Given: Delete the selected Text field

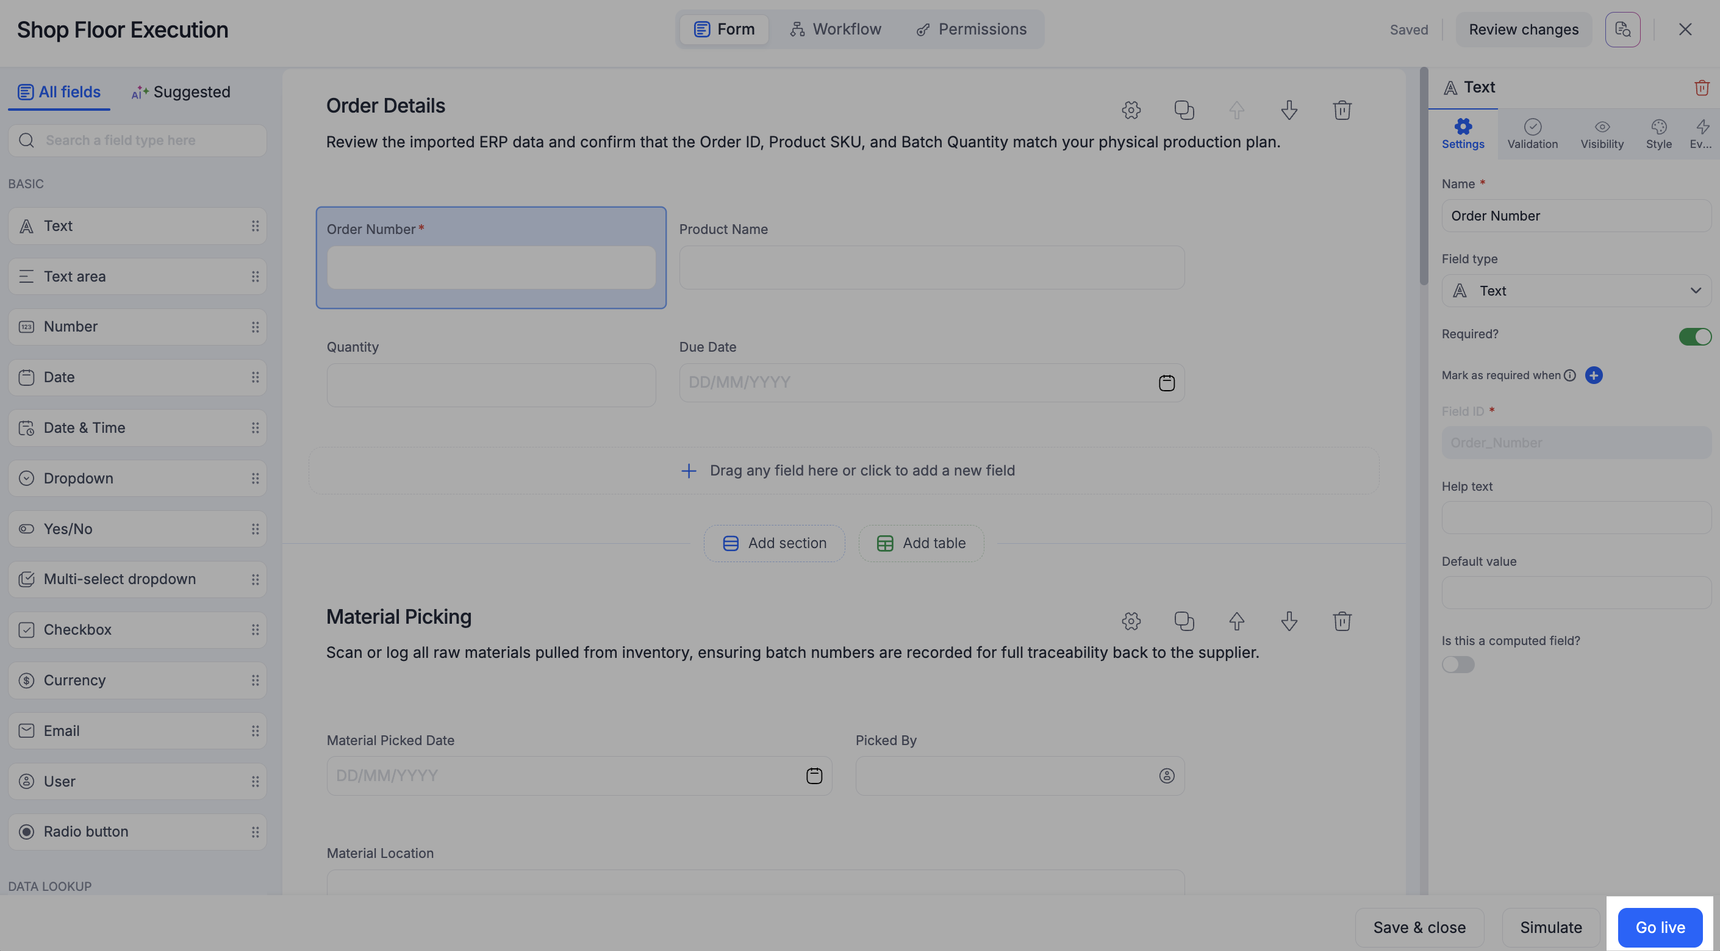Looking at the screenshot, I should point(1701,88).
